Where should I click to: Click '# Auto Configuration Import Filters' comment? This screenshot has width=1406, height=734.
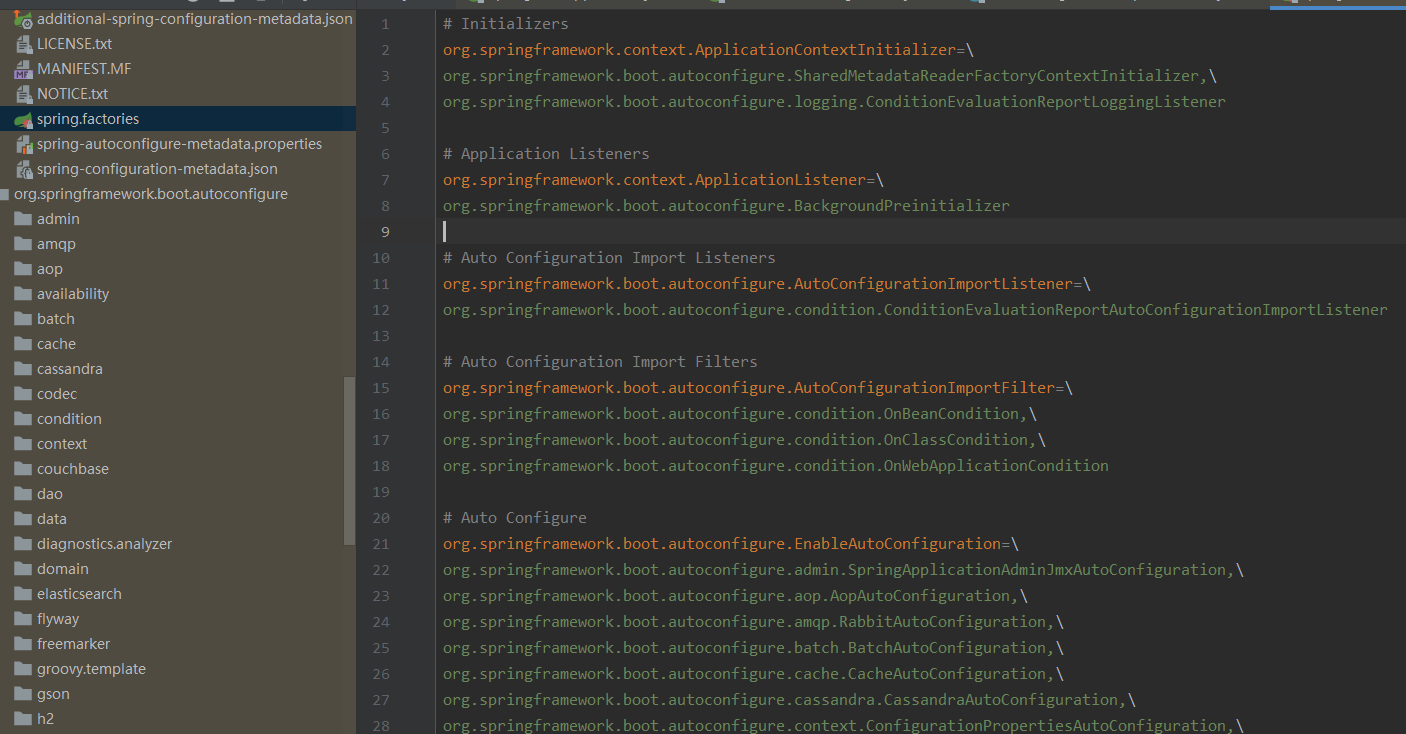point(600,362)
